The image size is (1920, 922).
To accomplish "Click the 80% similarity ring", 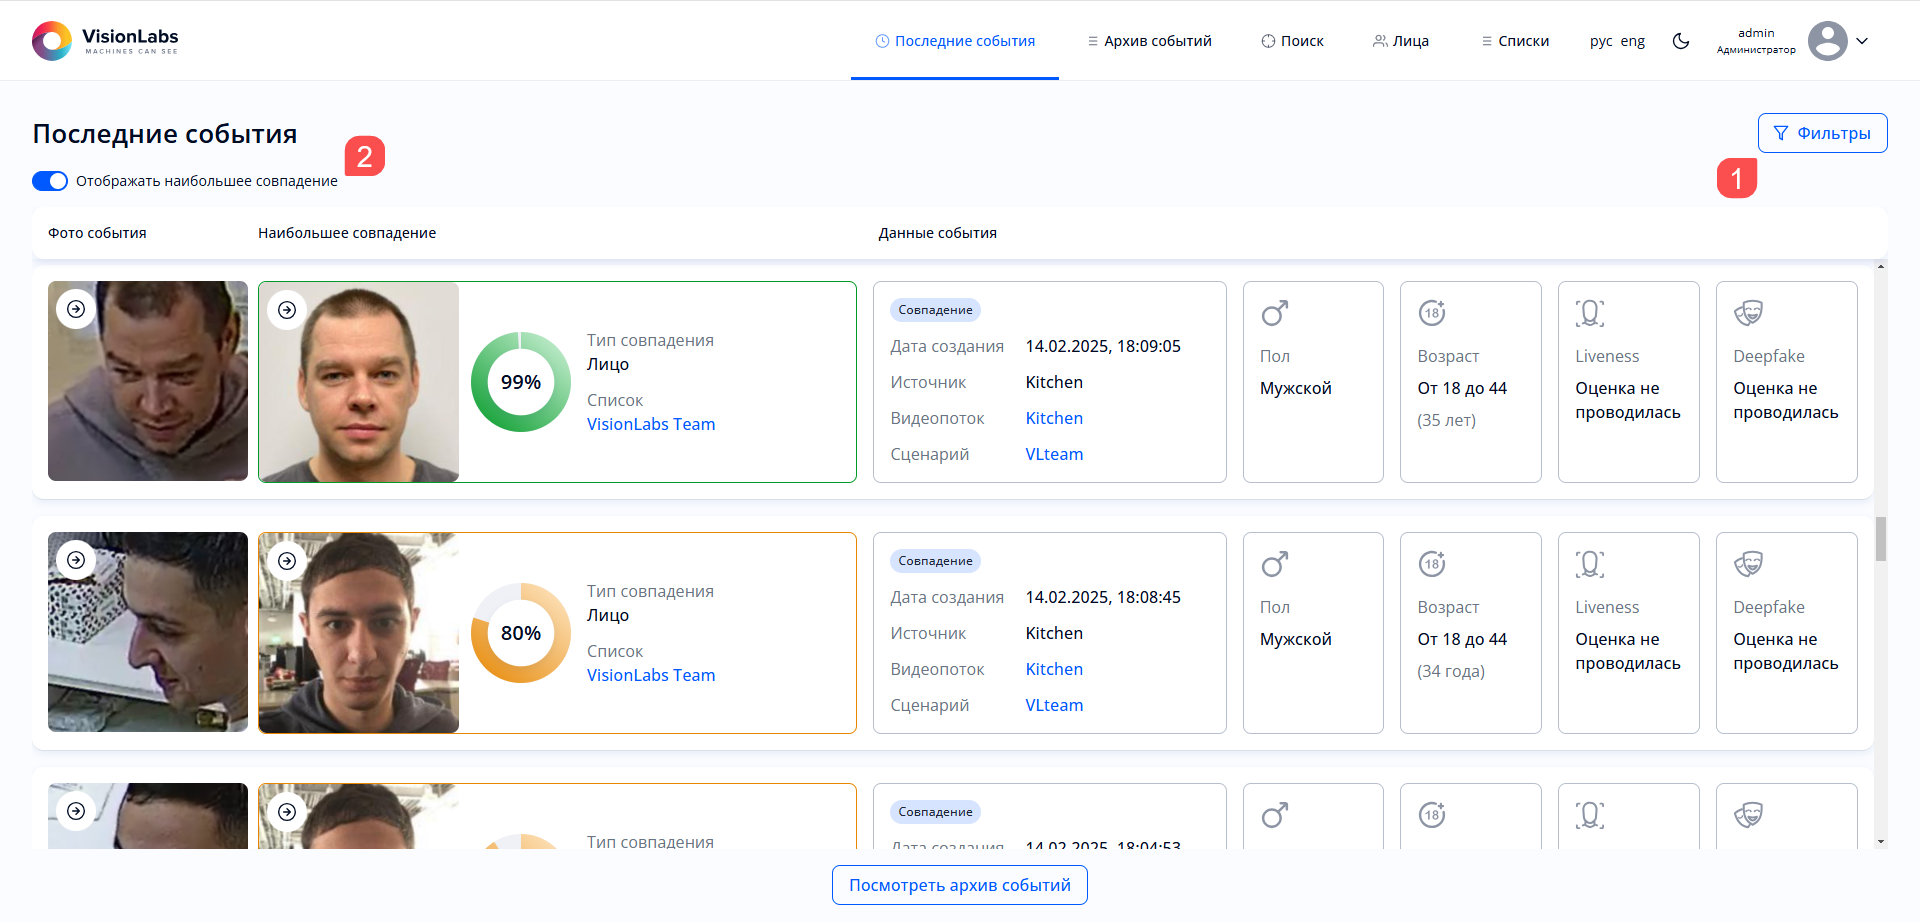I will click(521, 633).
